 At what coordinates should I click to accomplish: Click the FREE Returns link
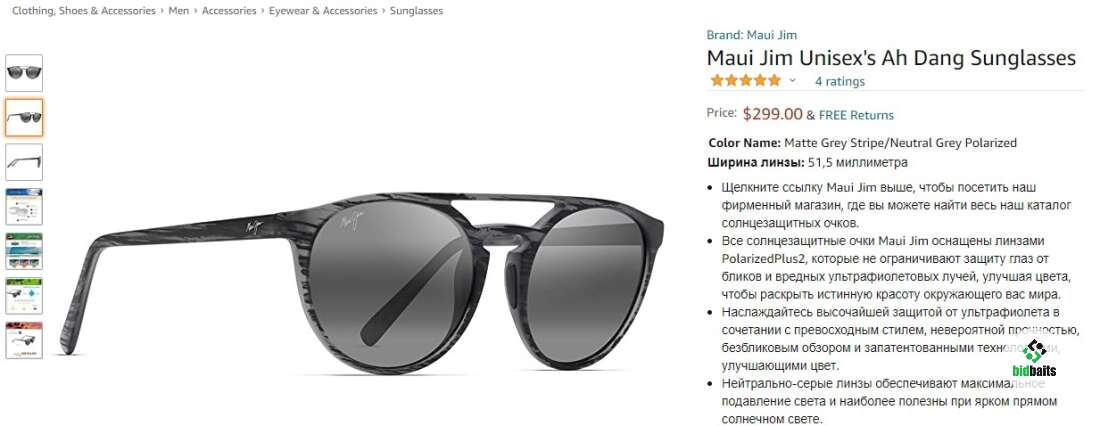click(x=856, y=115)
